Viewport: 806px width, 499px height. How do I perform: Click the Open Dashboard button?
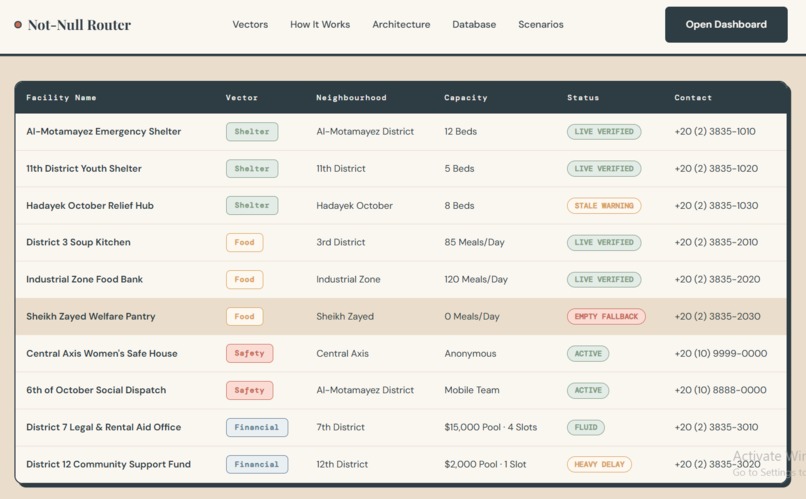click(x=726, y=25)
